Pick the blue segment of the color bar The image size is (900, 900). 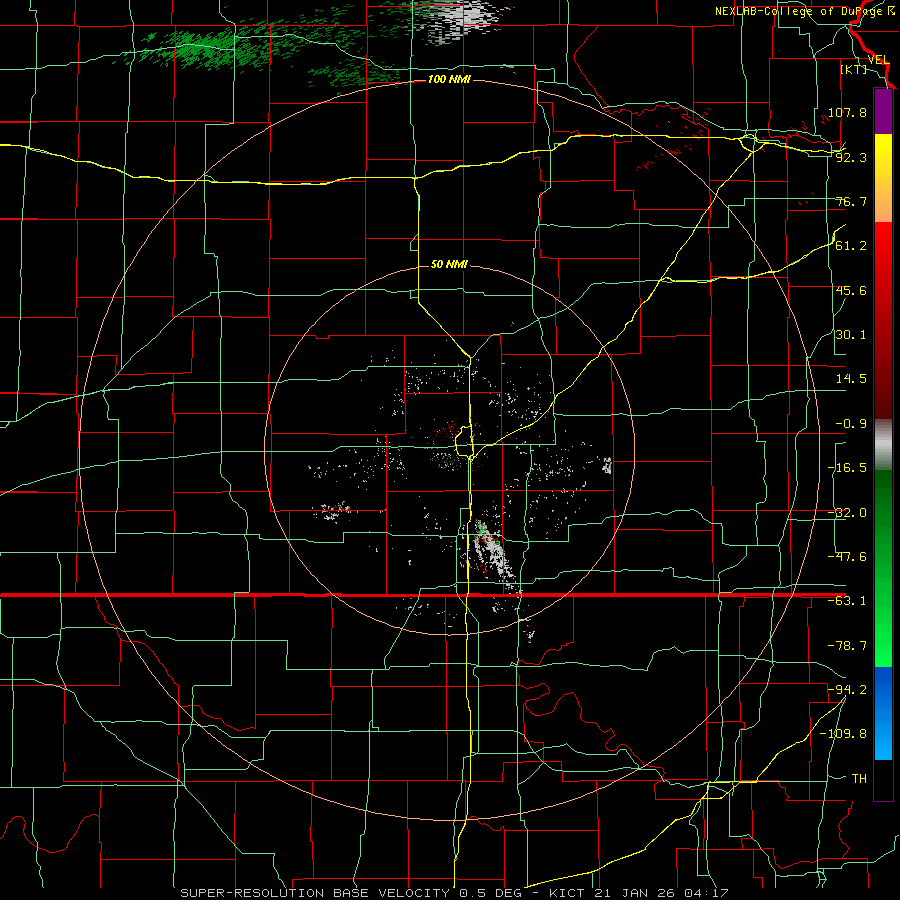pyautogui.click(x=883, y=713)
